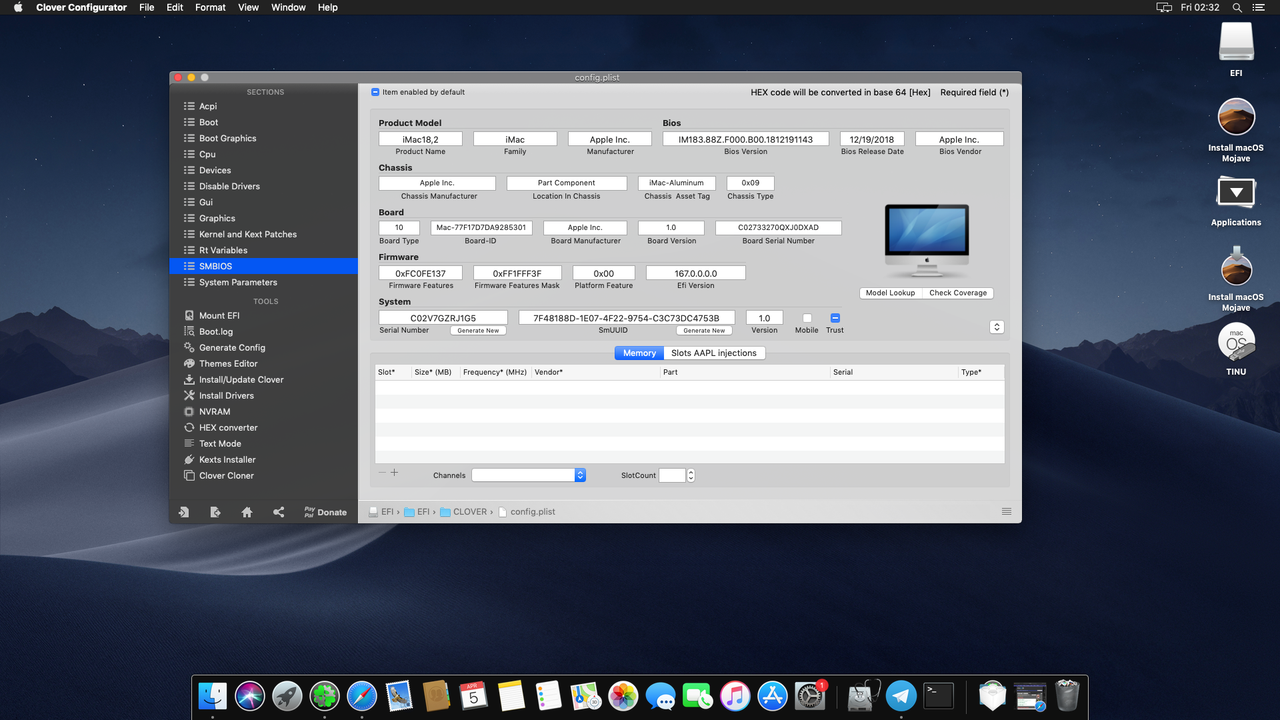Click the iMac model thumbnail image
This screenshot has height=720, width=1280.
pos(927,241)
